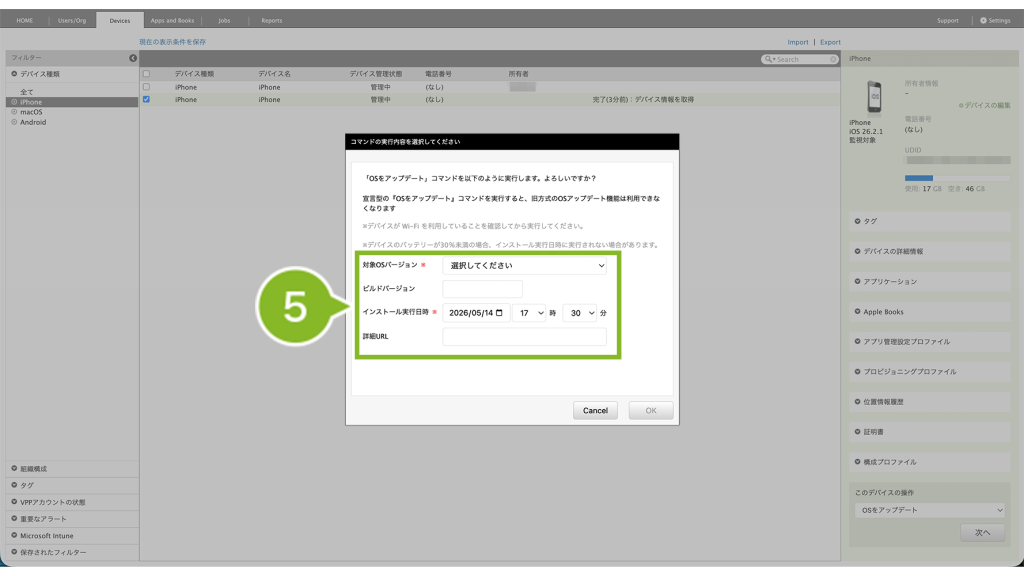Open the Reports tab
This screenshot has width=1024, height=576.
[x=272, y=20]
